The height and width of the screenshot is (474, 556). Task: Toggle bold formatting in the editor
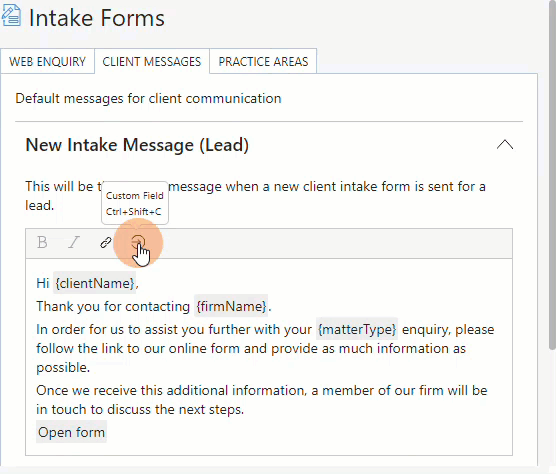pos(42,242)
